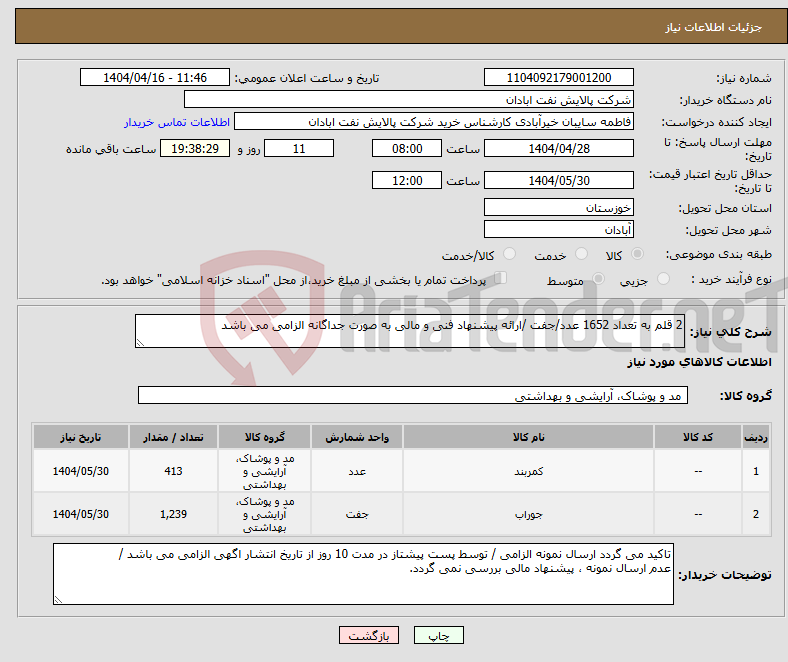Select the کالا/خدمت radio button
Screen dimensions: 788x662
510,254
